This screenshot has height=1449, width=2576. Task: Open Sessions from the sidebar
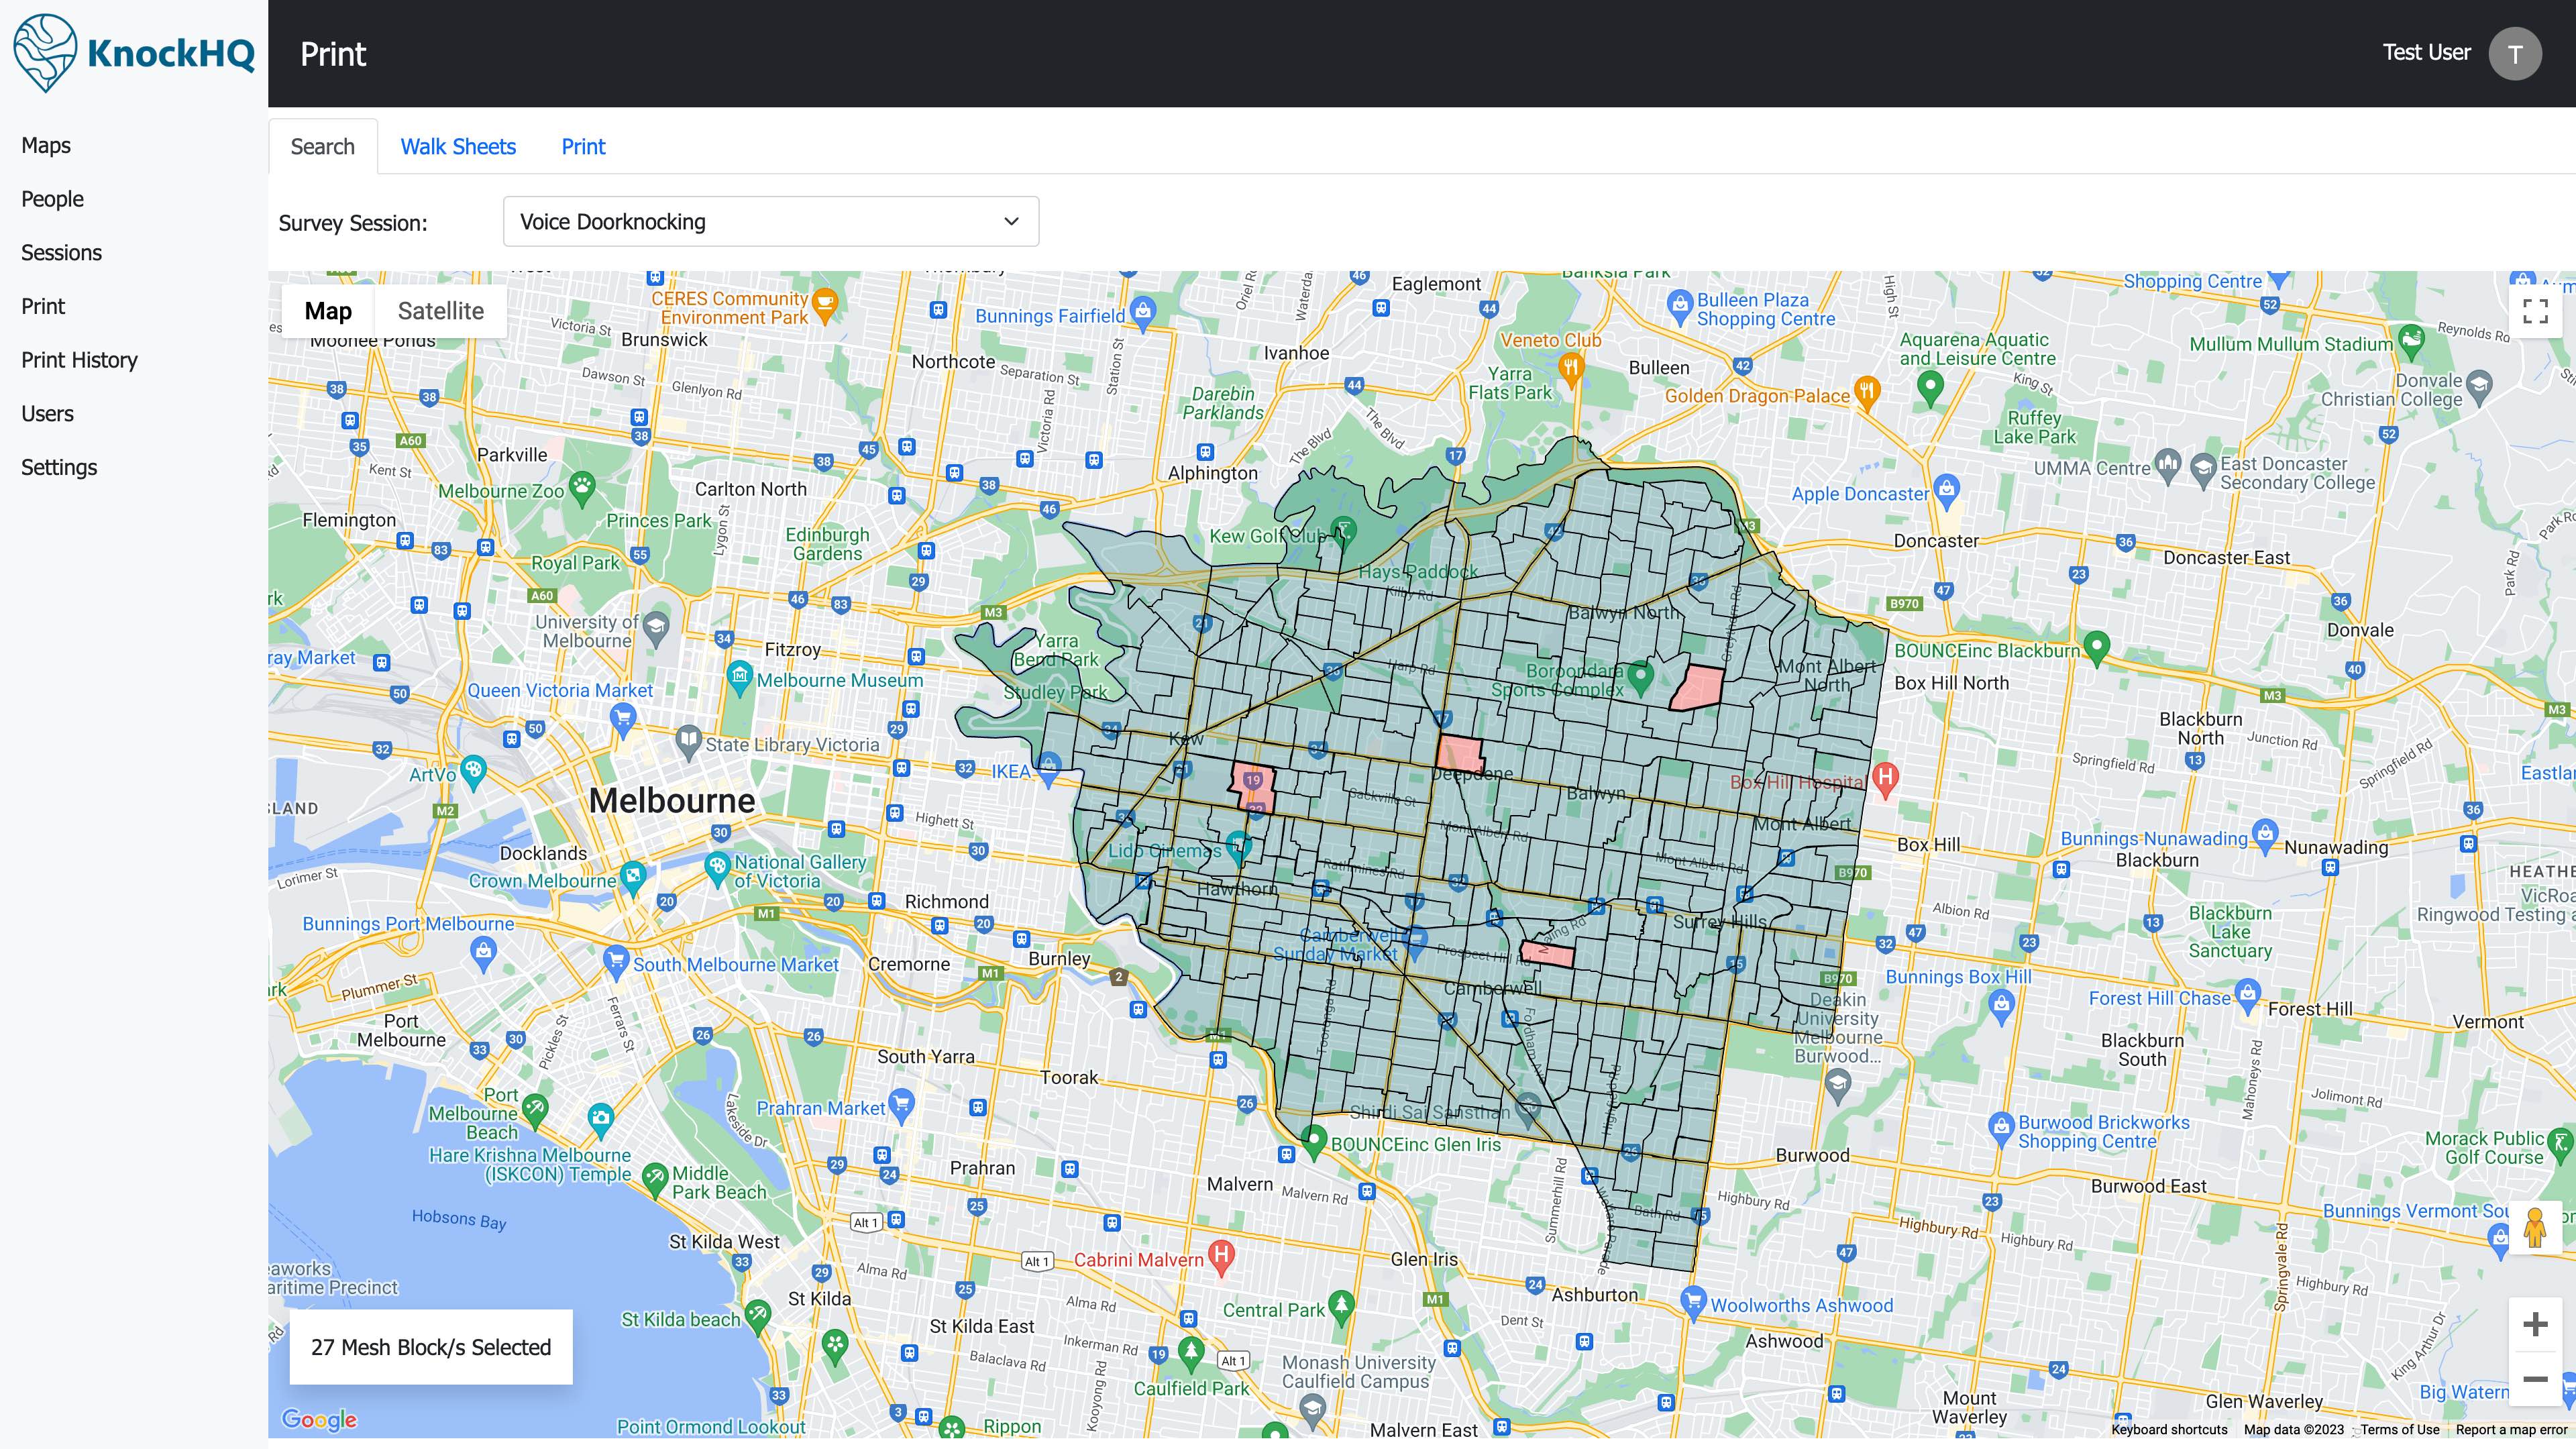pyautogui.click(x=61, y=253)
